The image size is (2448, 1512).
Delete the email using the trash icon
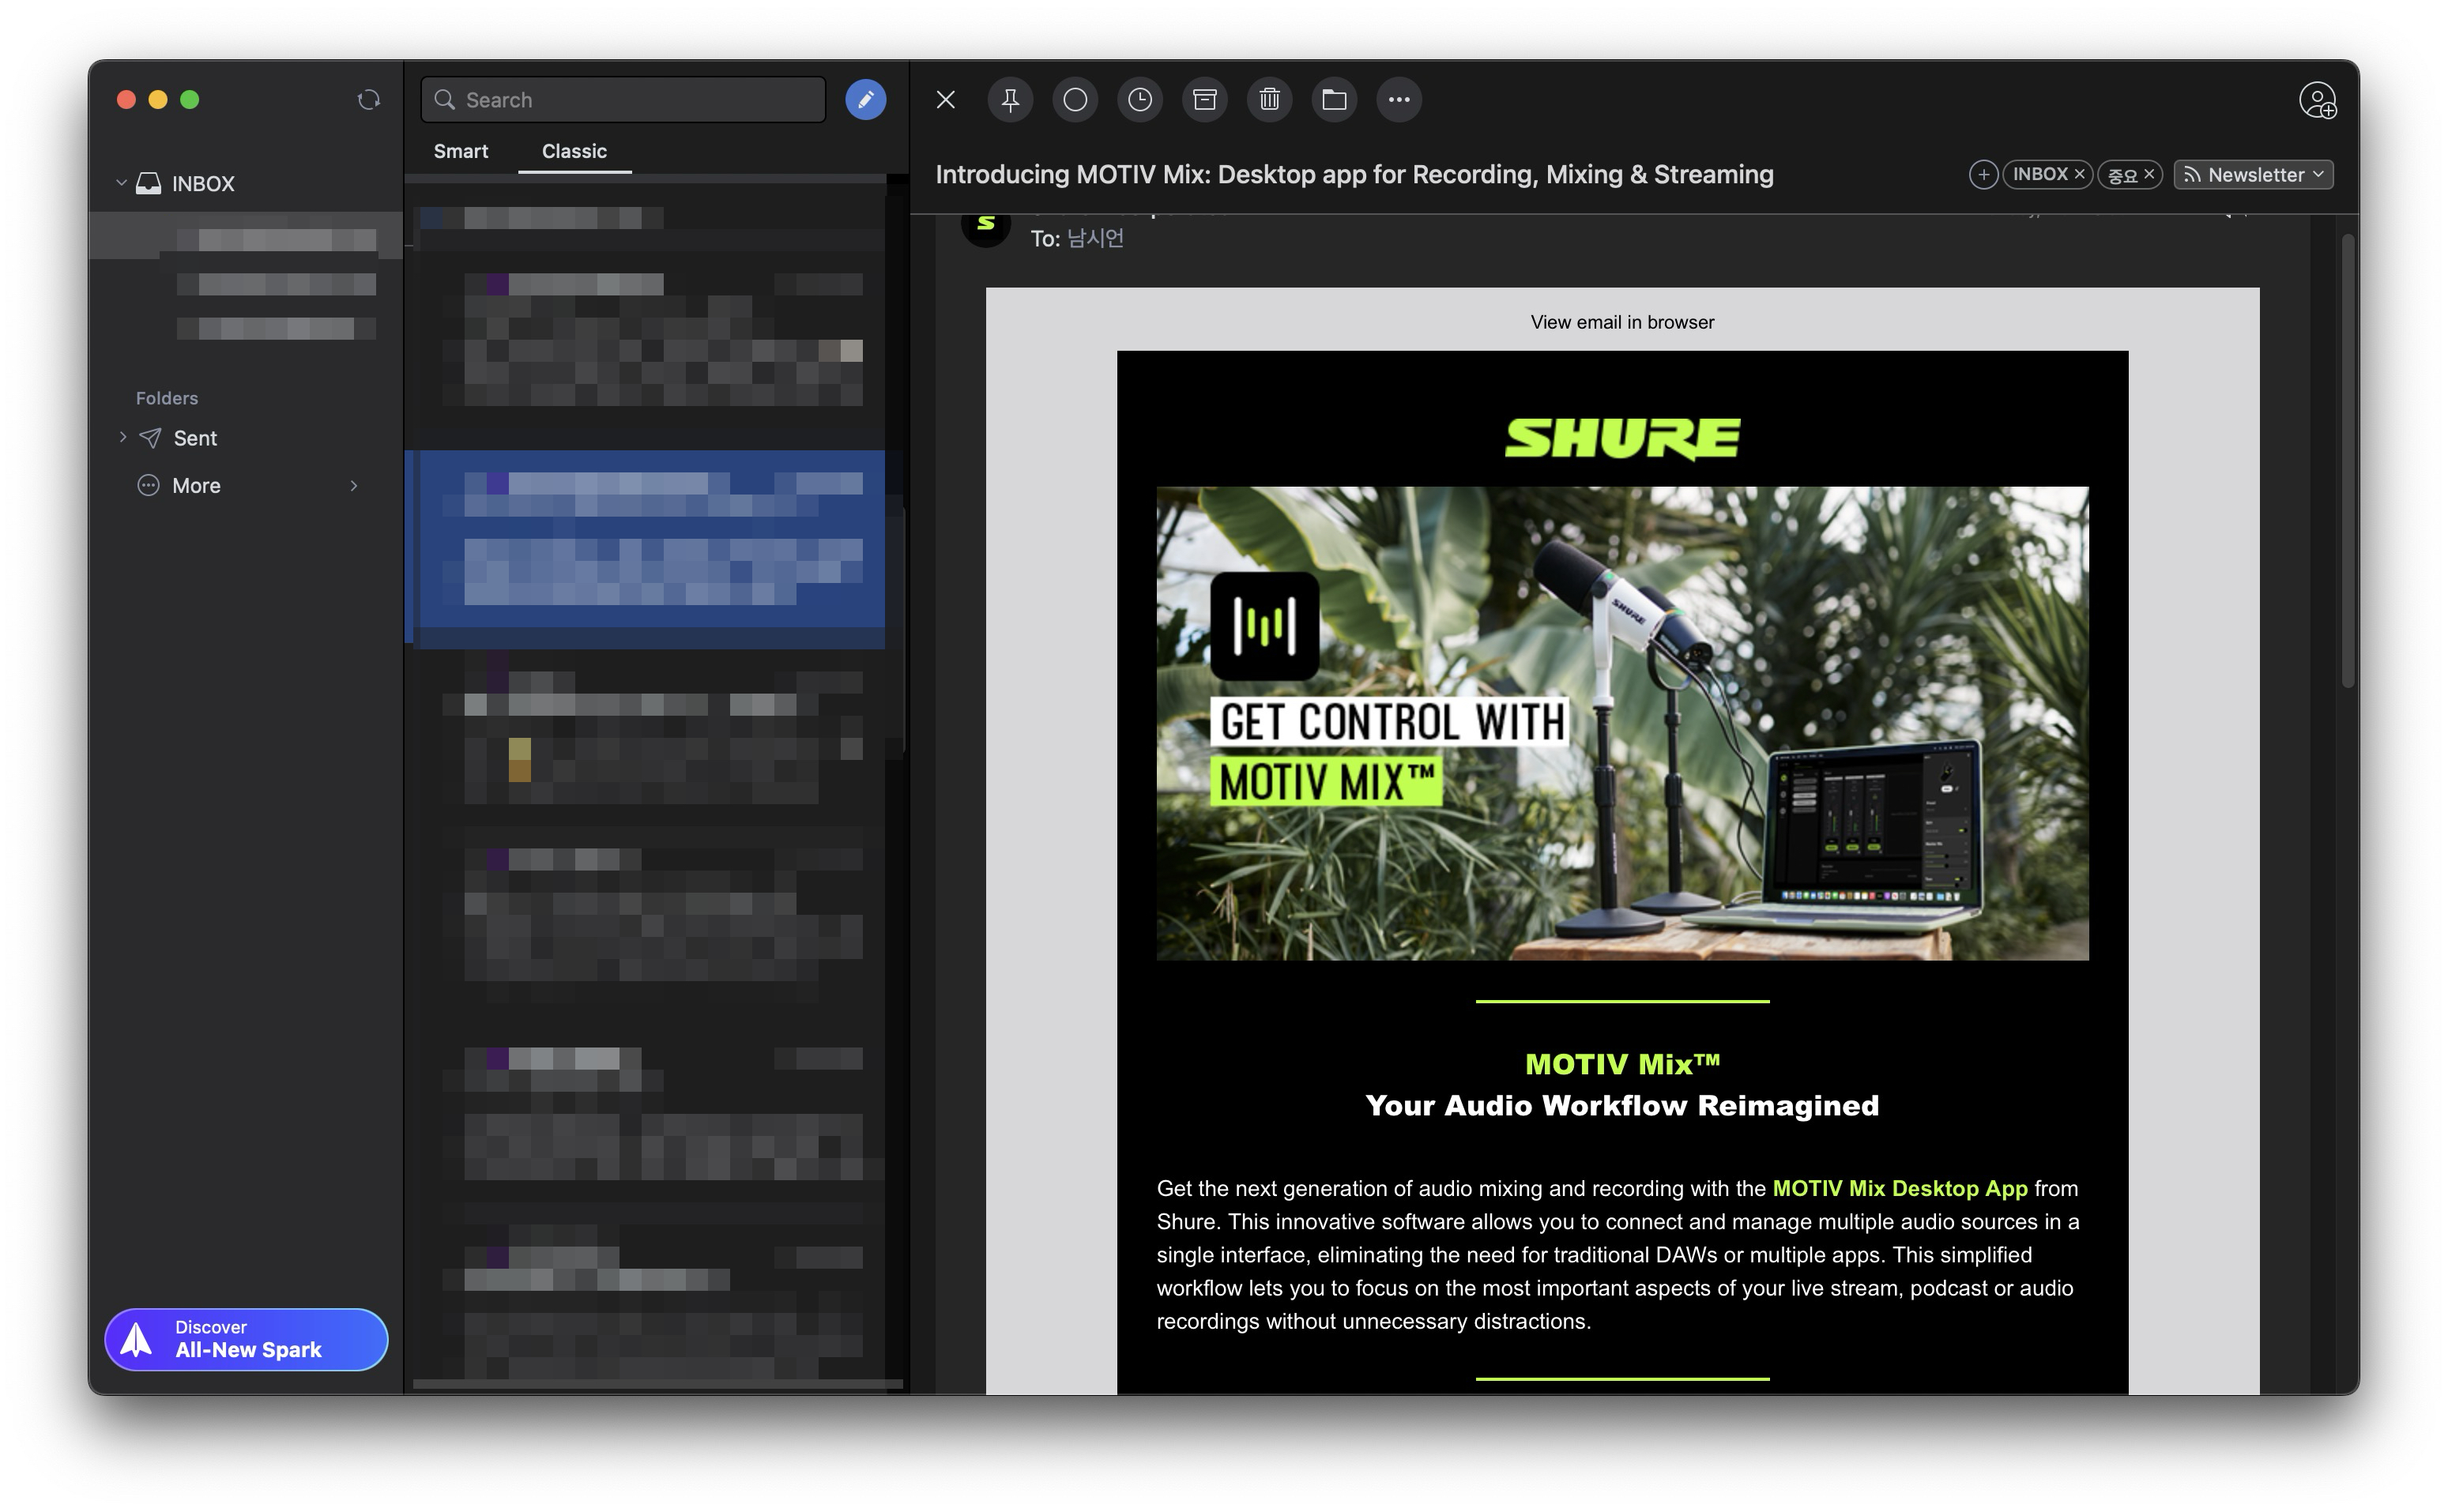coord(1269,99)
